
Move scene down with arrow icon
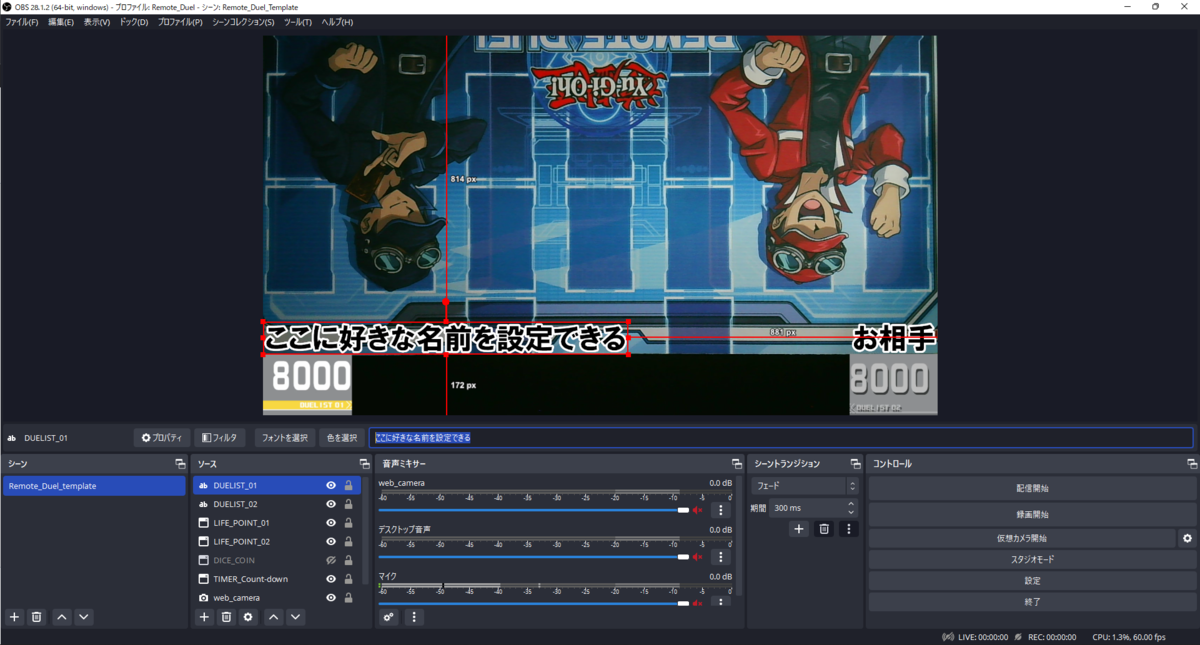[x=84, y=617]
